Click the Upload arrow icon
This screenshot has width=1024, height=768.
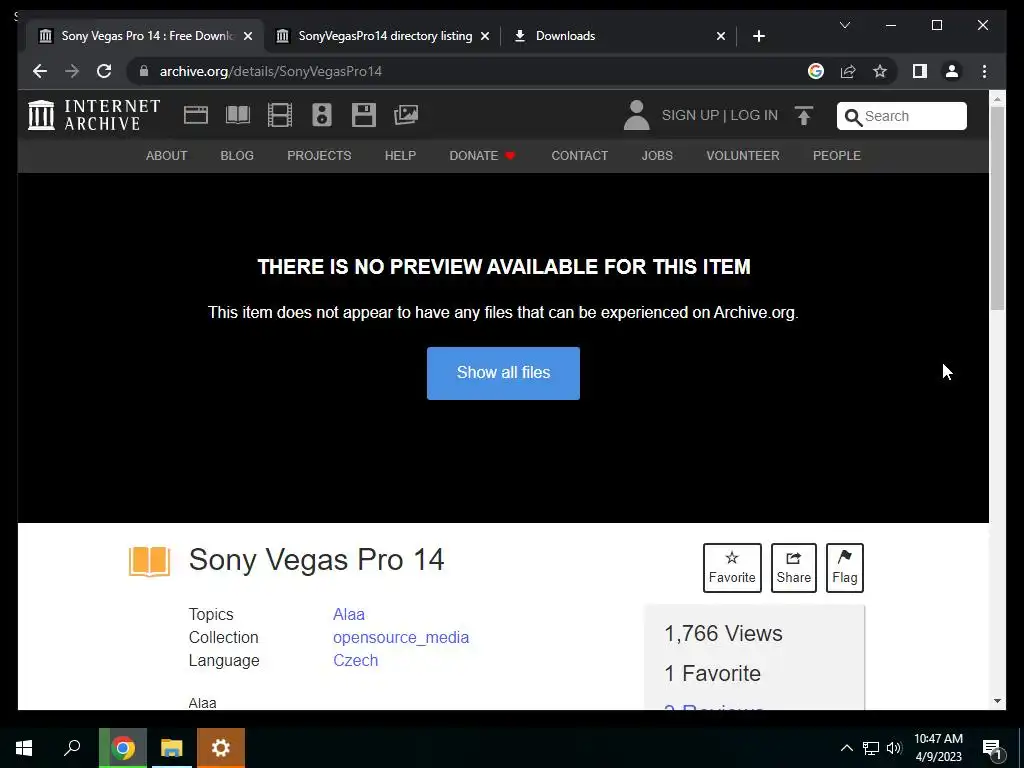tap(804, 116)
